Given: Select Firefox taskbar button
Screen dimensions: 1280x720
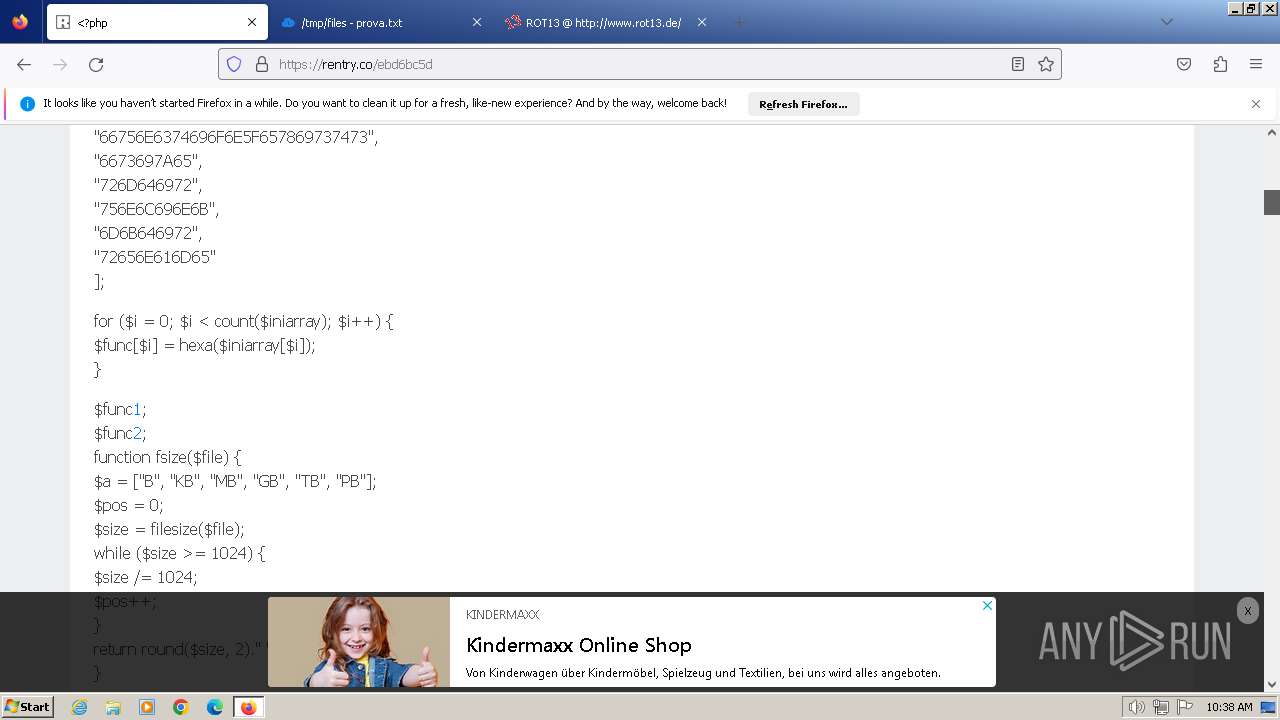Looking at the screenshot, I should pos(248,707).
